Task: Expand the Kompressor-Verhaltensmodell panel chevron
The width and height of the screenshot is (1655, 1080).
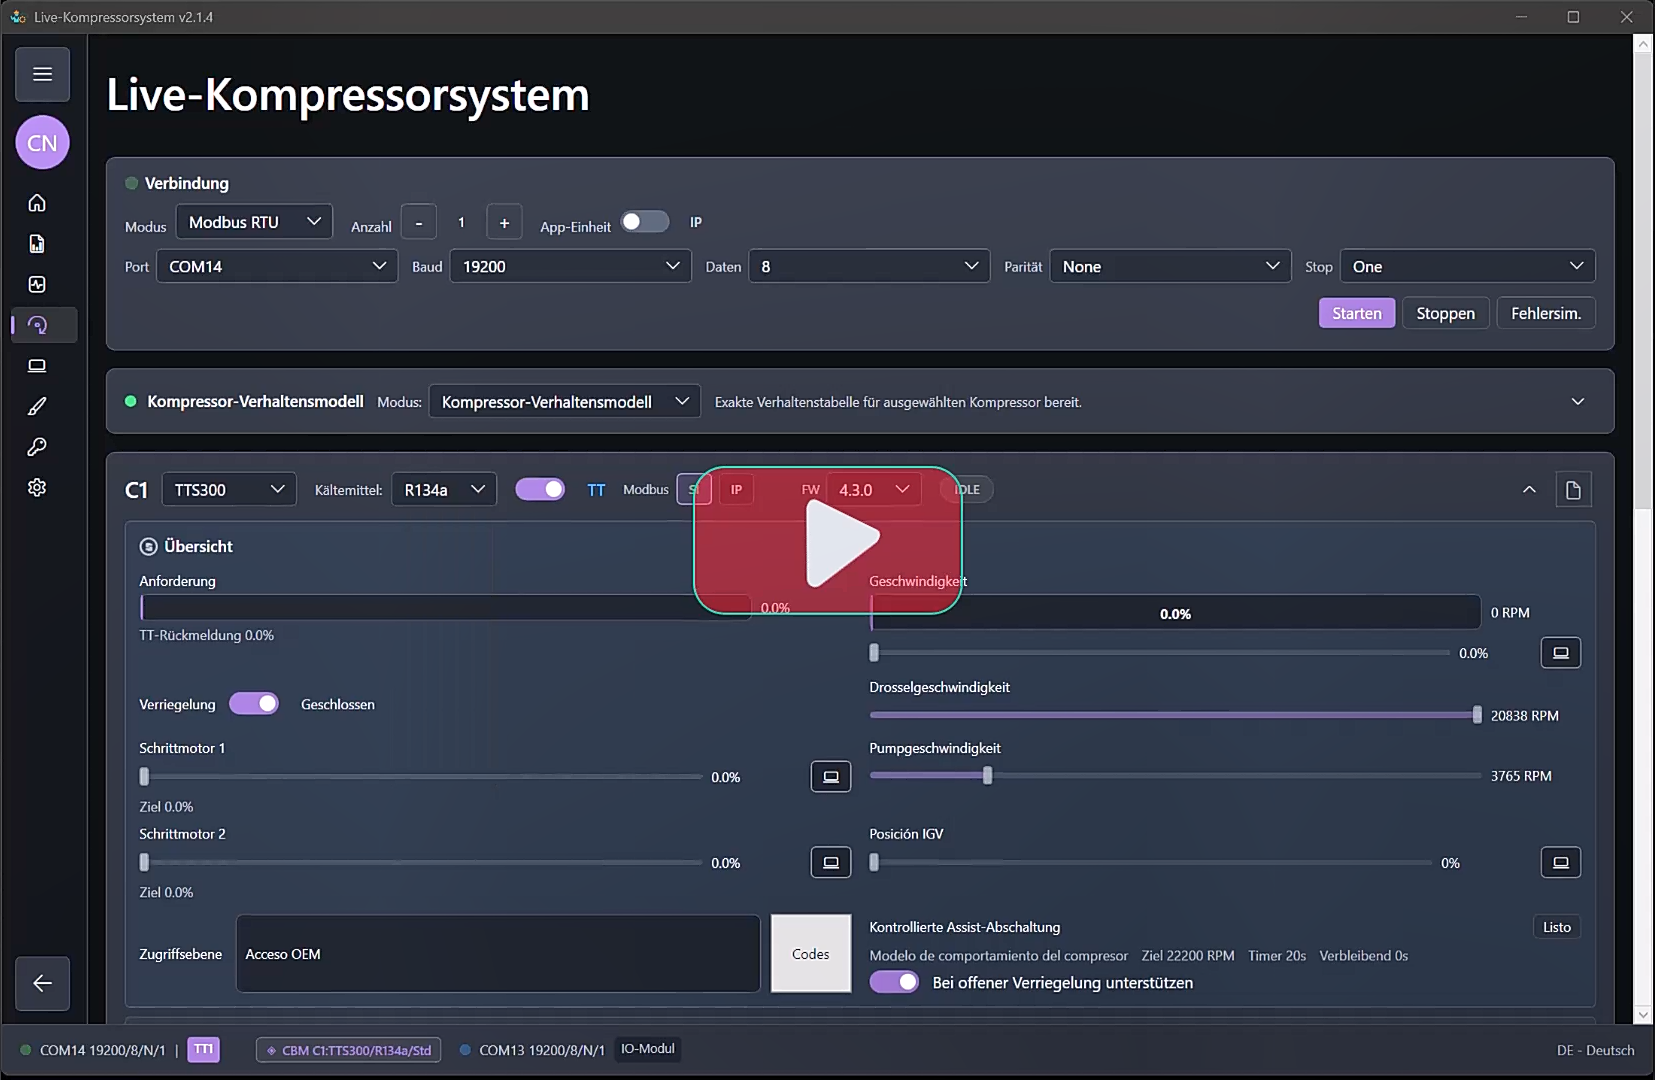Action: (1578, 402)
